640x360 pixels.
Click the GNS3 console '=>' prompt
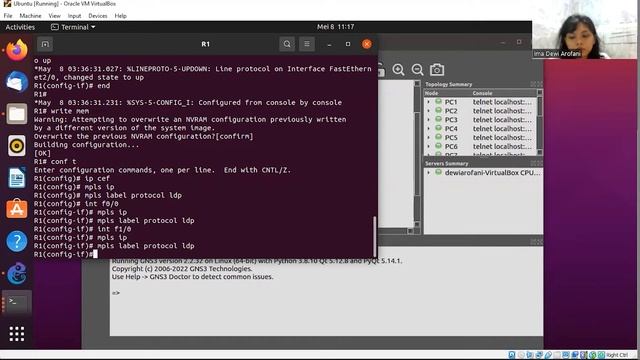(116, 293)
